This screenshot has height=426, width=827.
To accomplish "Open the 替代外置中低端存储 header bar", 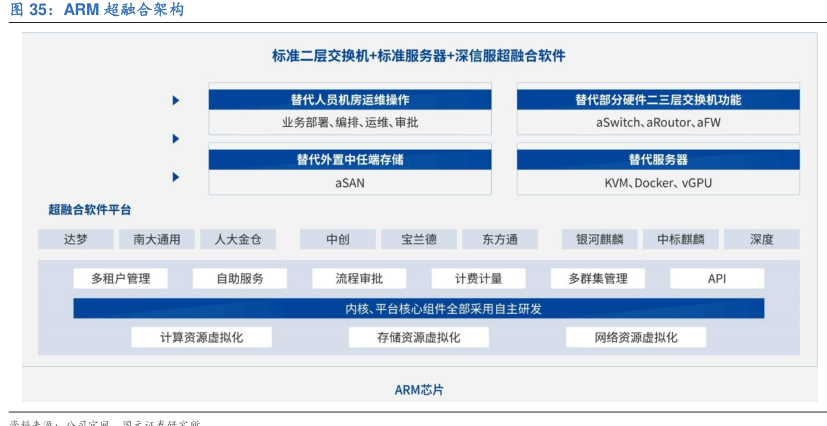I will coord(350,160).
